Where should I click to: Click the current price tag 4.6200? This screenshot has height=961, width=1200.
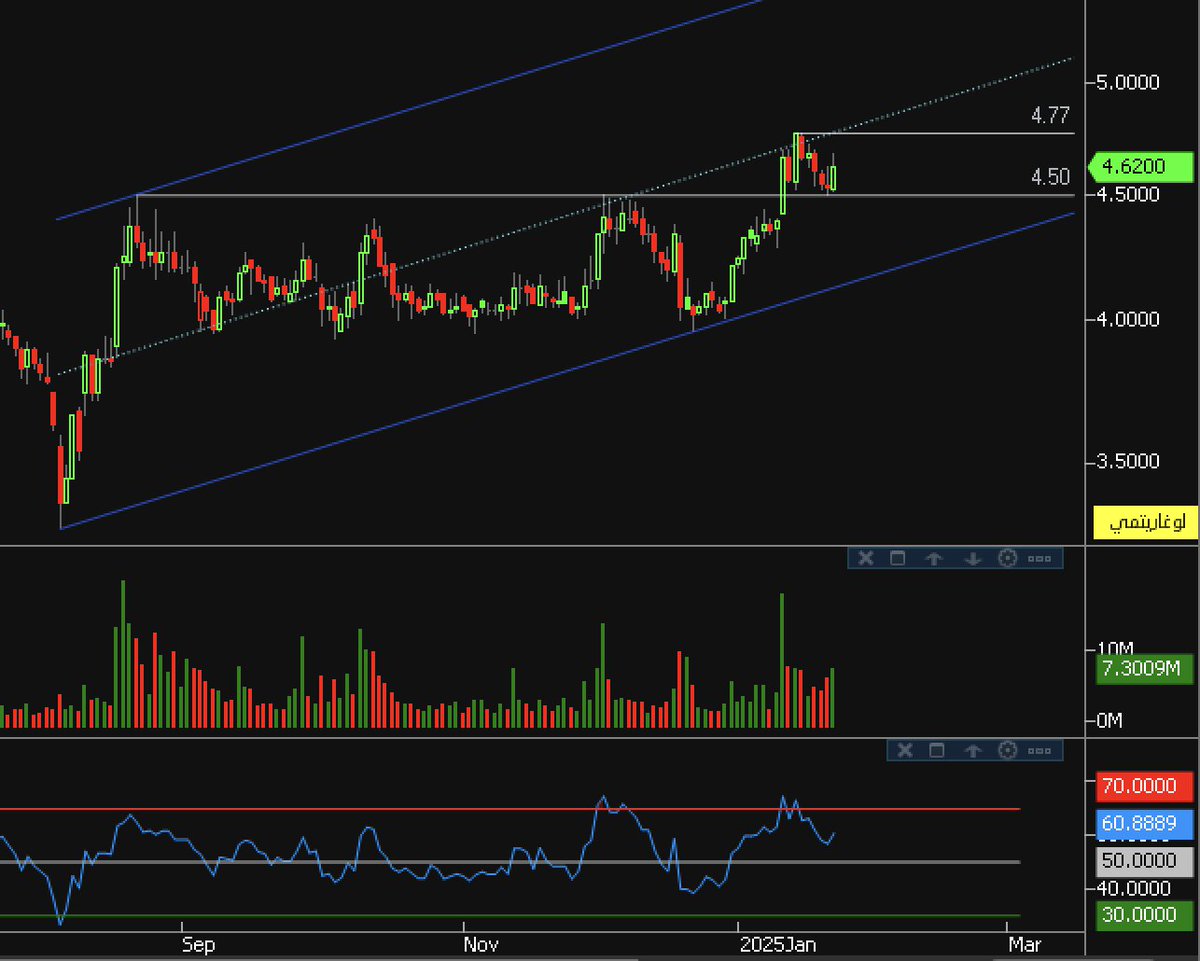pos(1142,166)
